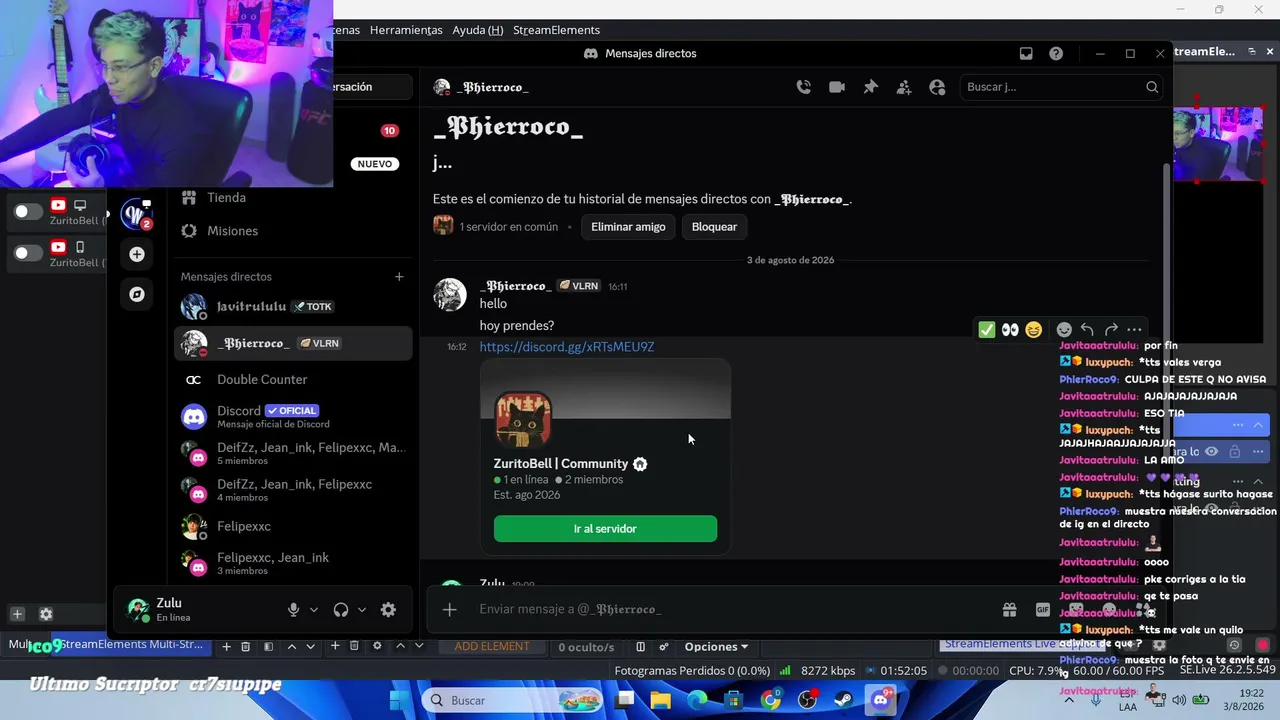Click Eliminar amigo button
The height and width of the screenshot is (720, 1280).
pyautogui.click(x=628, y=227)
